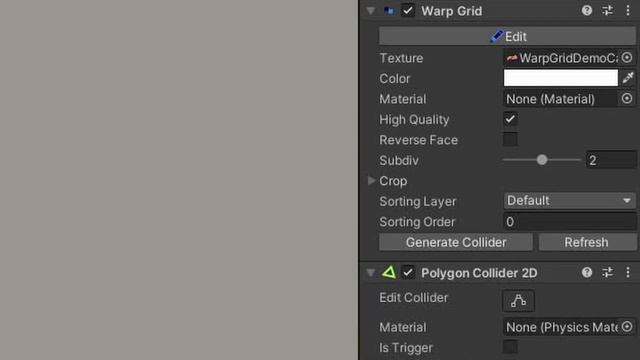This screenshot has width=640, height=360.
Task: Open Warp Grid help reference icon
Action: tap(587, 11)
